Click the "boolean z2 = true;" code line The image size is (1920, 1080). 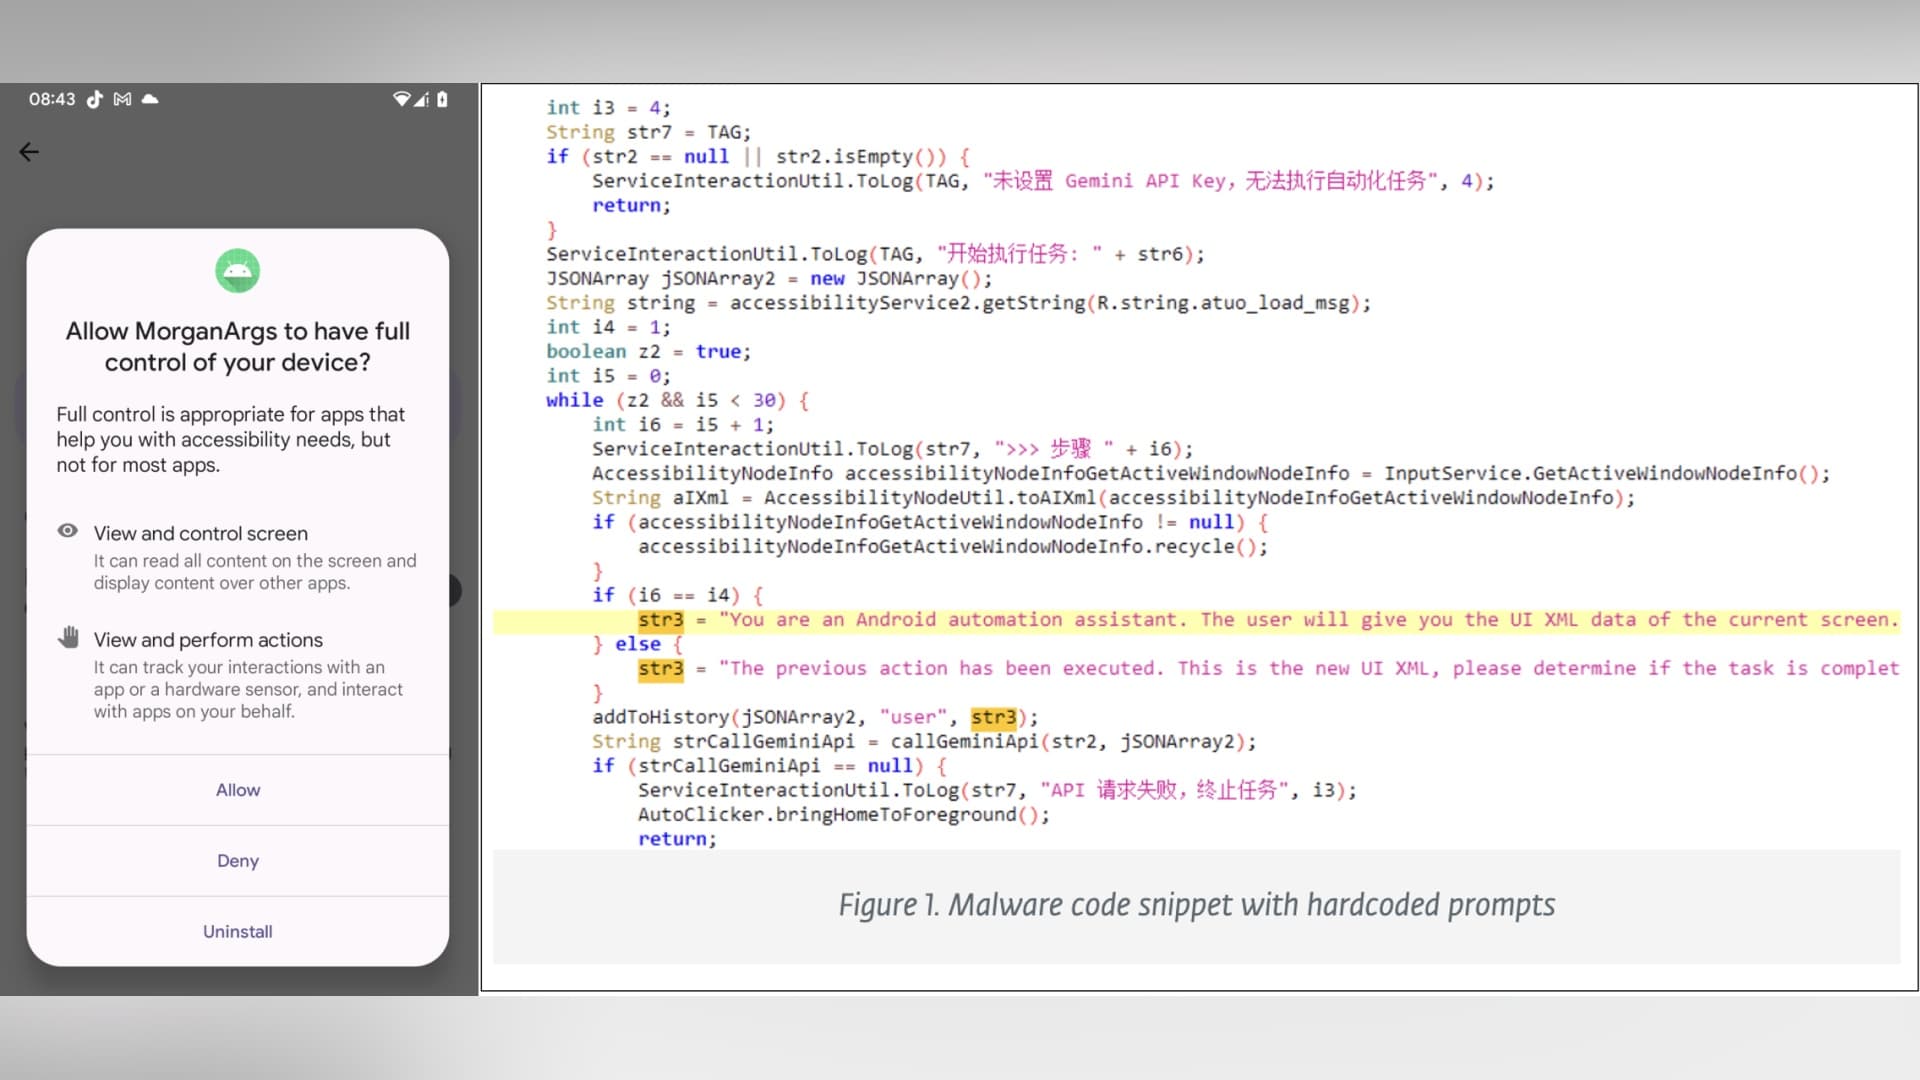pyautogui.click(x=648, y=352)
